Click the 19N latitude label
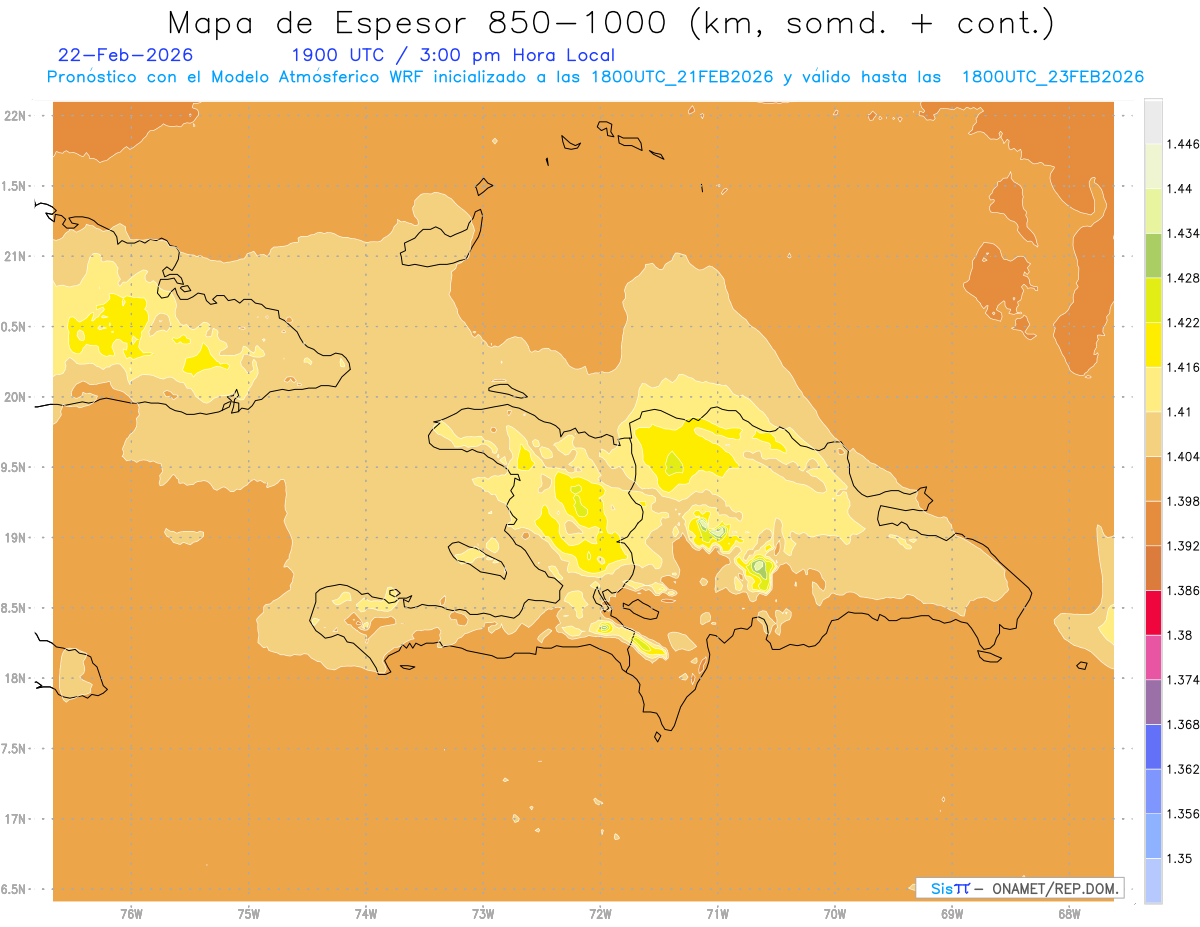 tap(14, 537)
